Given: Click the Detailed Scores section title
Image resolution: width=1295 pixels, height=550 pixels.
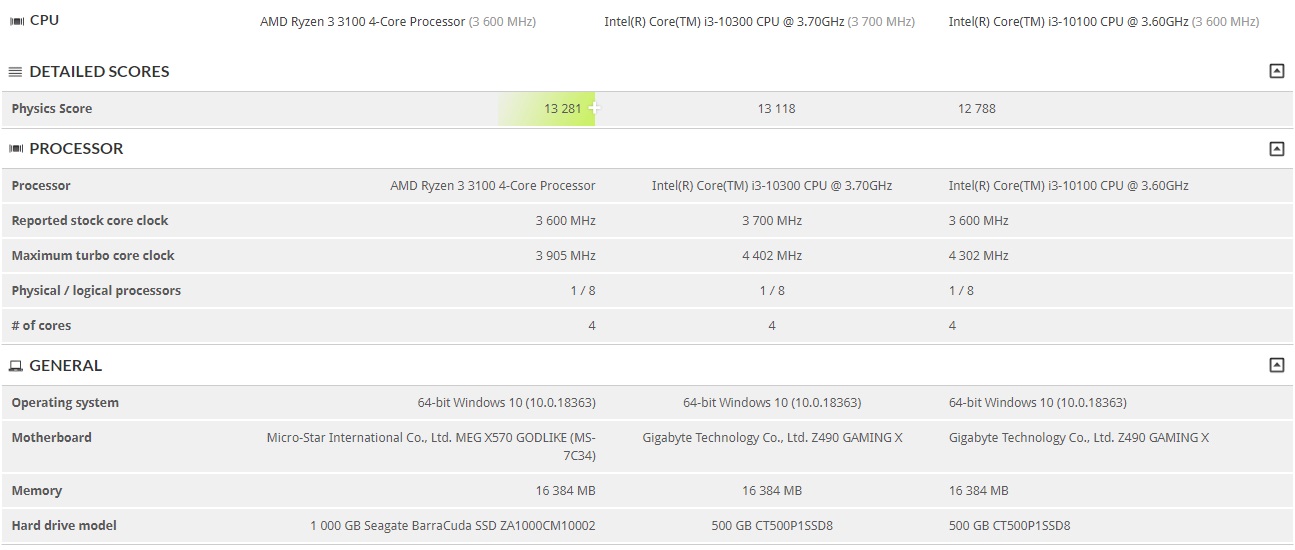Looking at the screenshot, I should 99,72.
